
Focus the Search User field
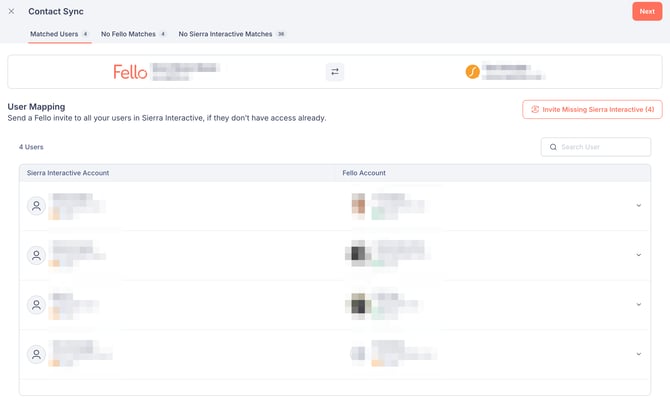(596, 147)
